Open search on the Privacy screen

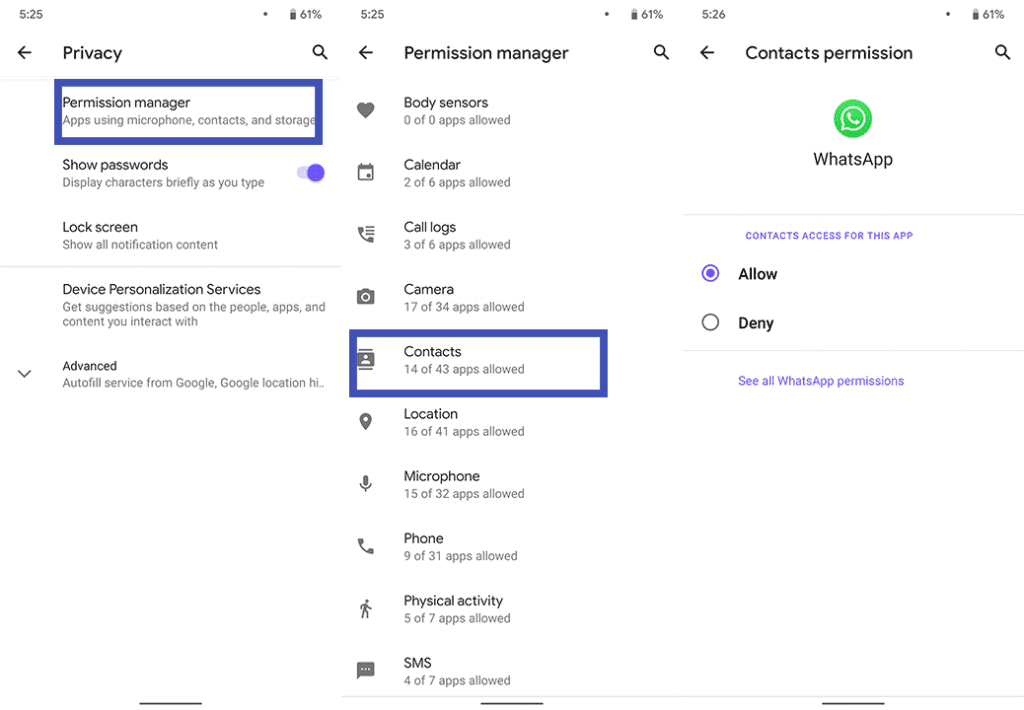(x=319, y=52)
